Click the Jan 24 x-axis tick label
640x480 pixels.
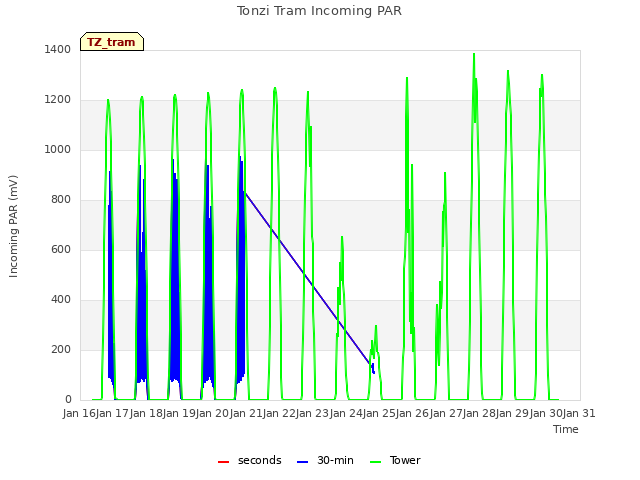tap(346, 413)
